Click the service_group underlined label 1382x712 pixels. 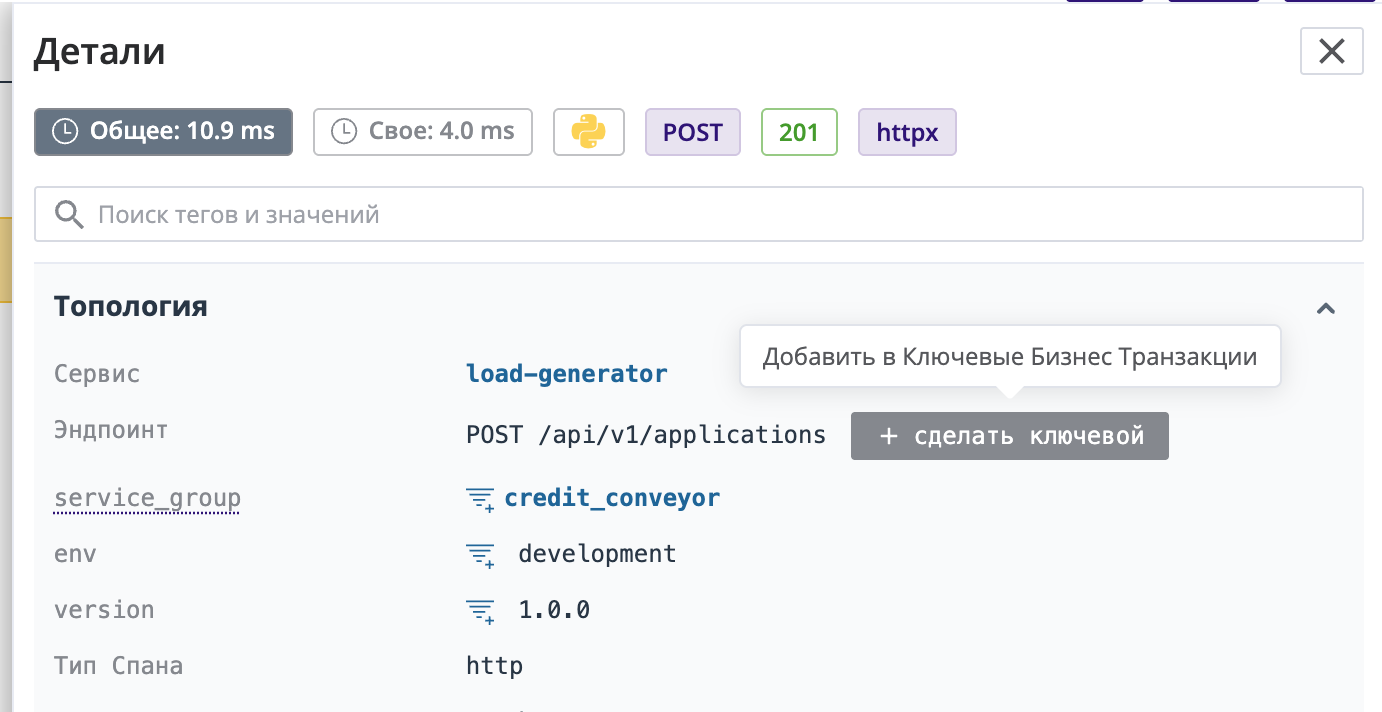(x=147, y=498)
